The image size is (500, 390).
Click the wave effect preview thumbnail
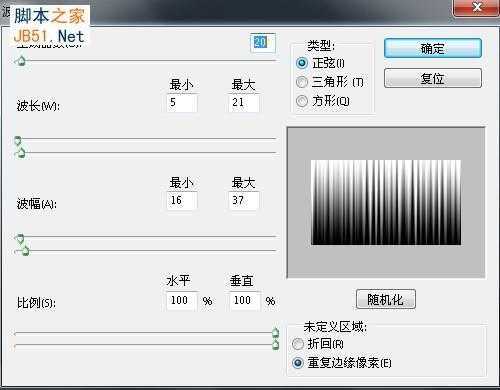click(386, 203)
